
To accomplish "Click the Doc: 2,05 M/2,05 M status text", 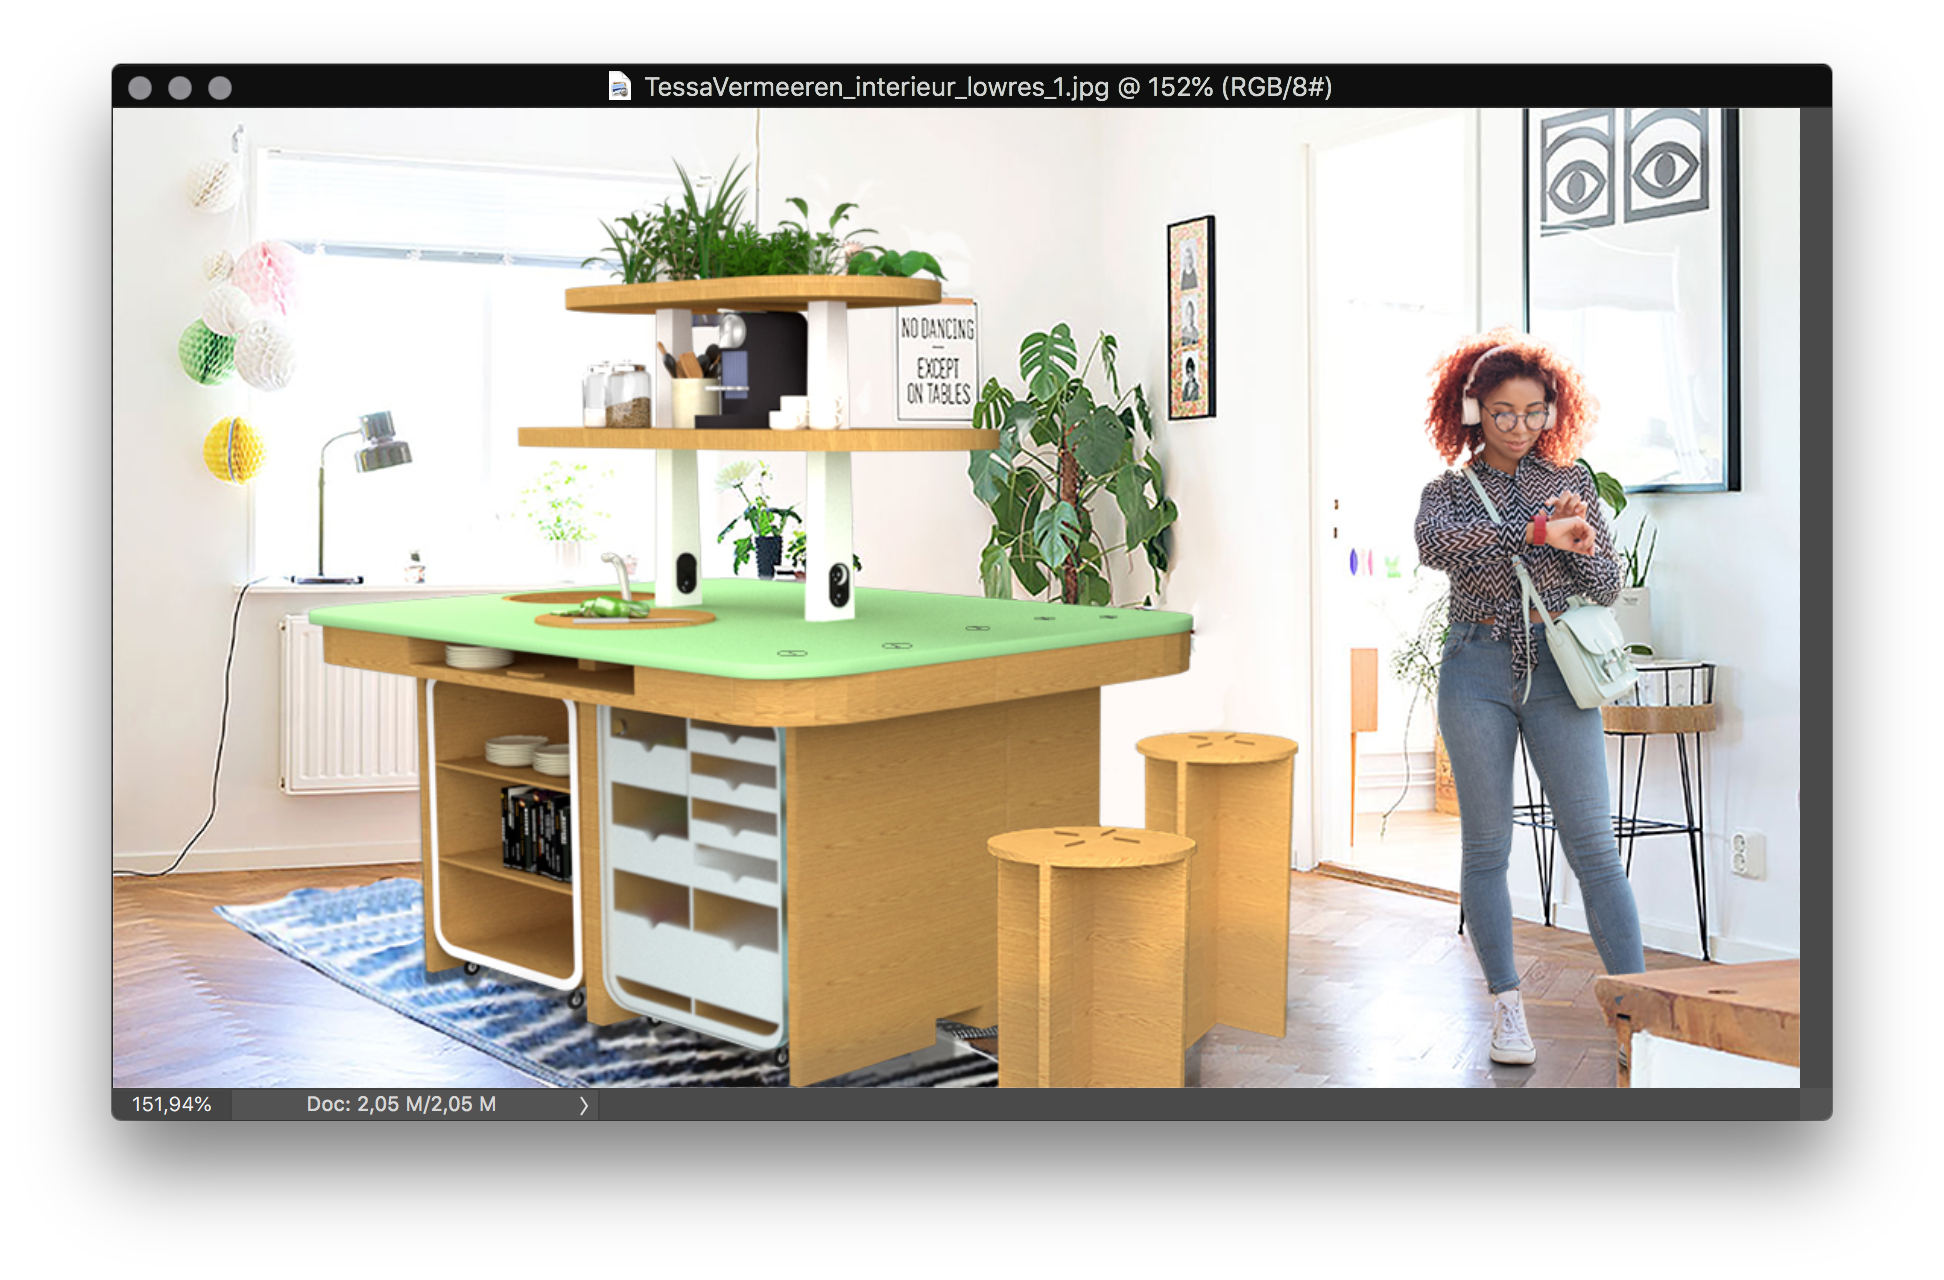I will pos(401,1104).
